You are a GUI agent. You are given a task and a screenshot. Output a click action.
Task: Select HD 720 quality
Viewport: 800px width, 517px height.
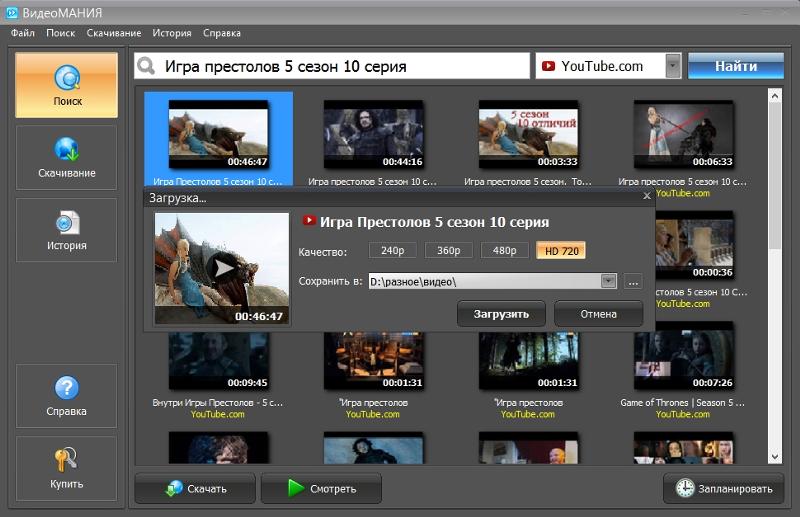561,251
